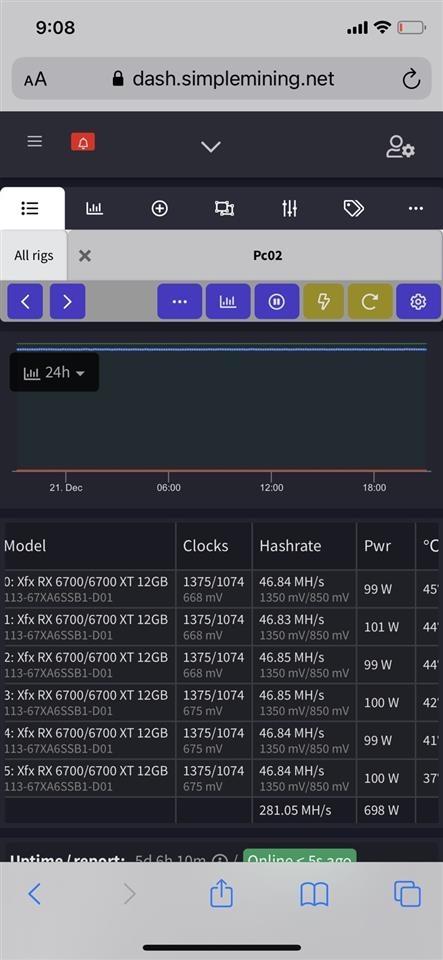
Task: Open the sliders settings tab icon
Action: (x=289, y=209)
